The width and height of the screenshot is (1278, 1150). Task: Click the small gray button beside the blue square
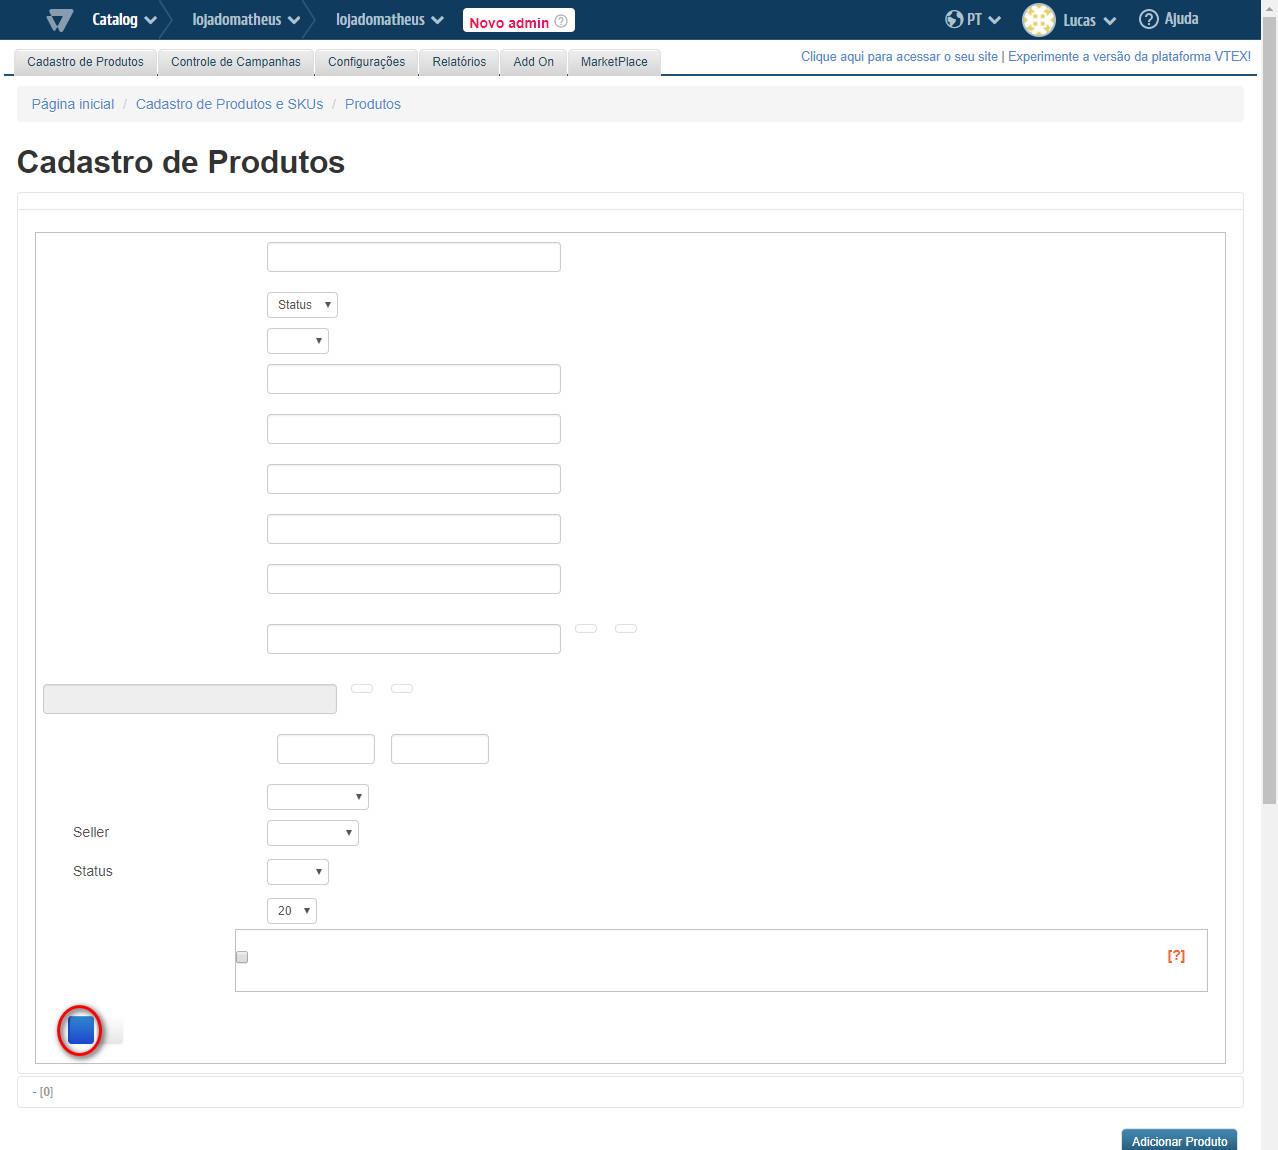(x=114, y=1032)
